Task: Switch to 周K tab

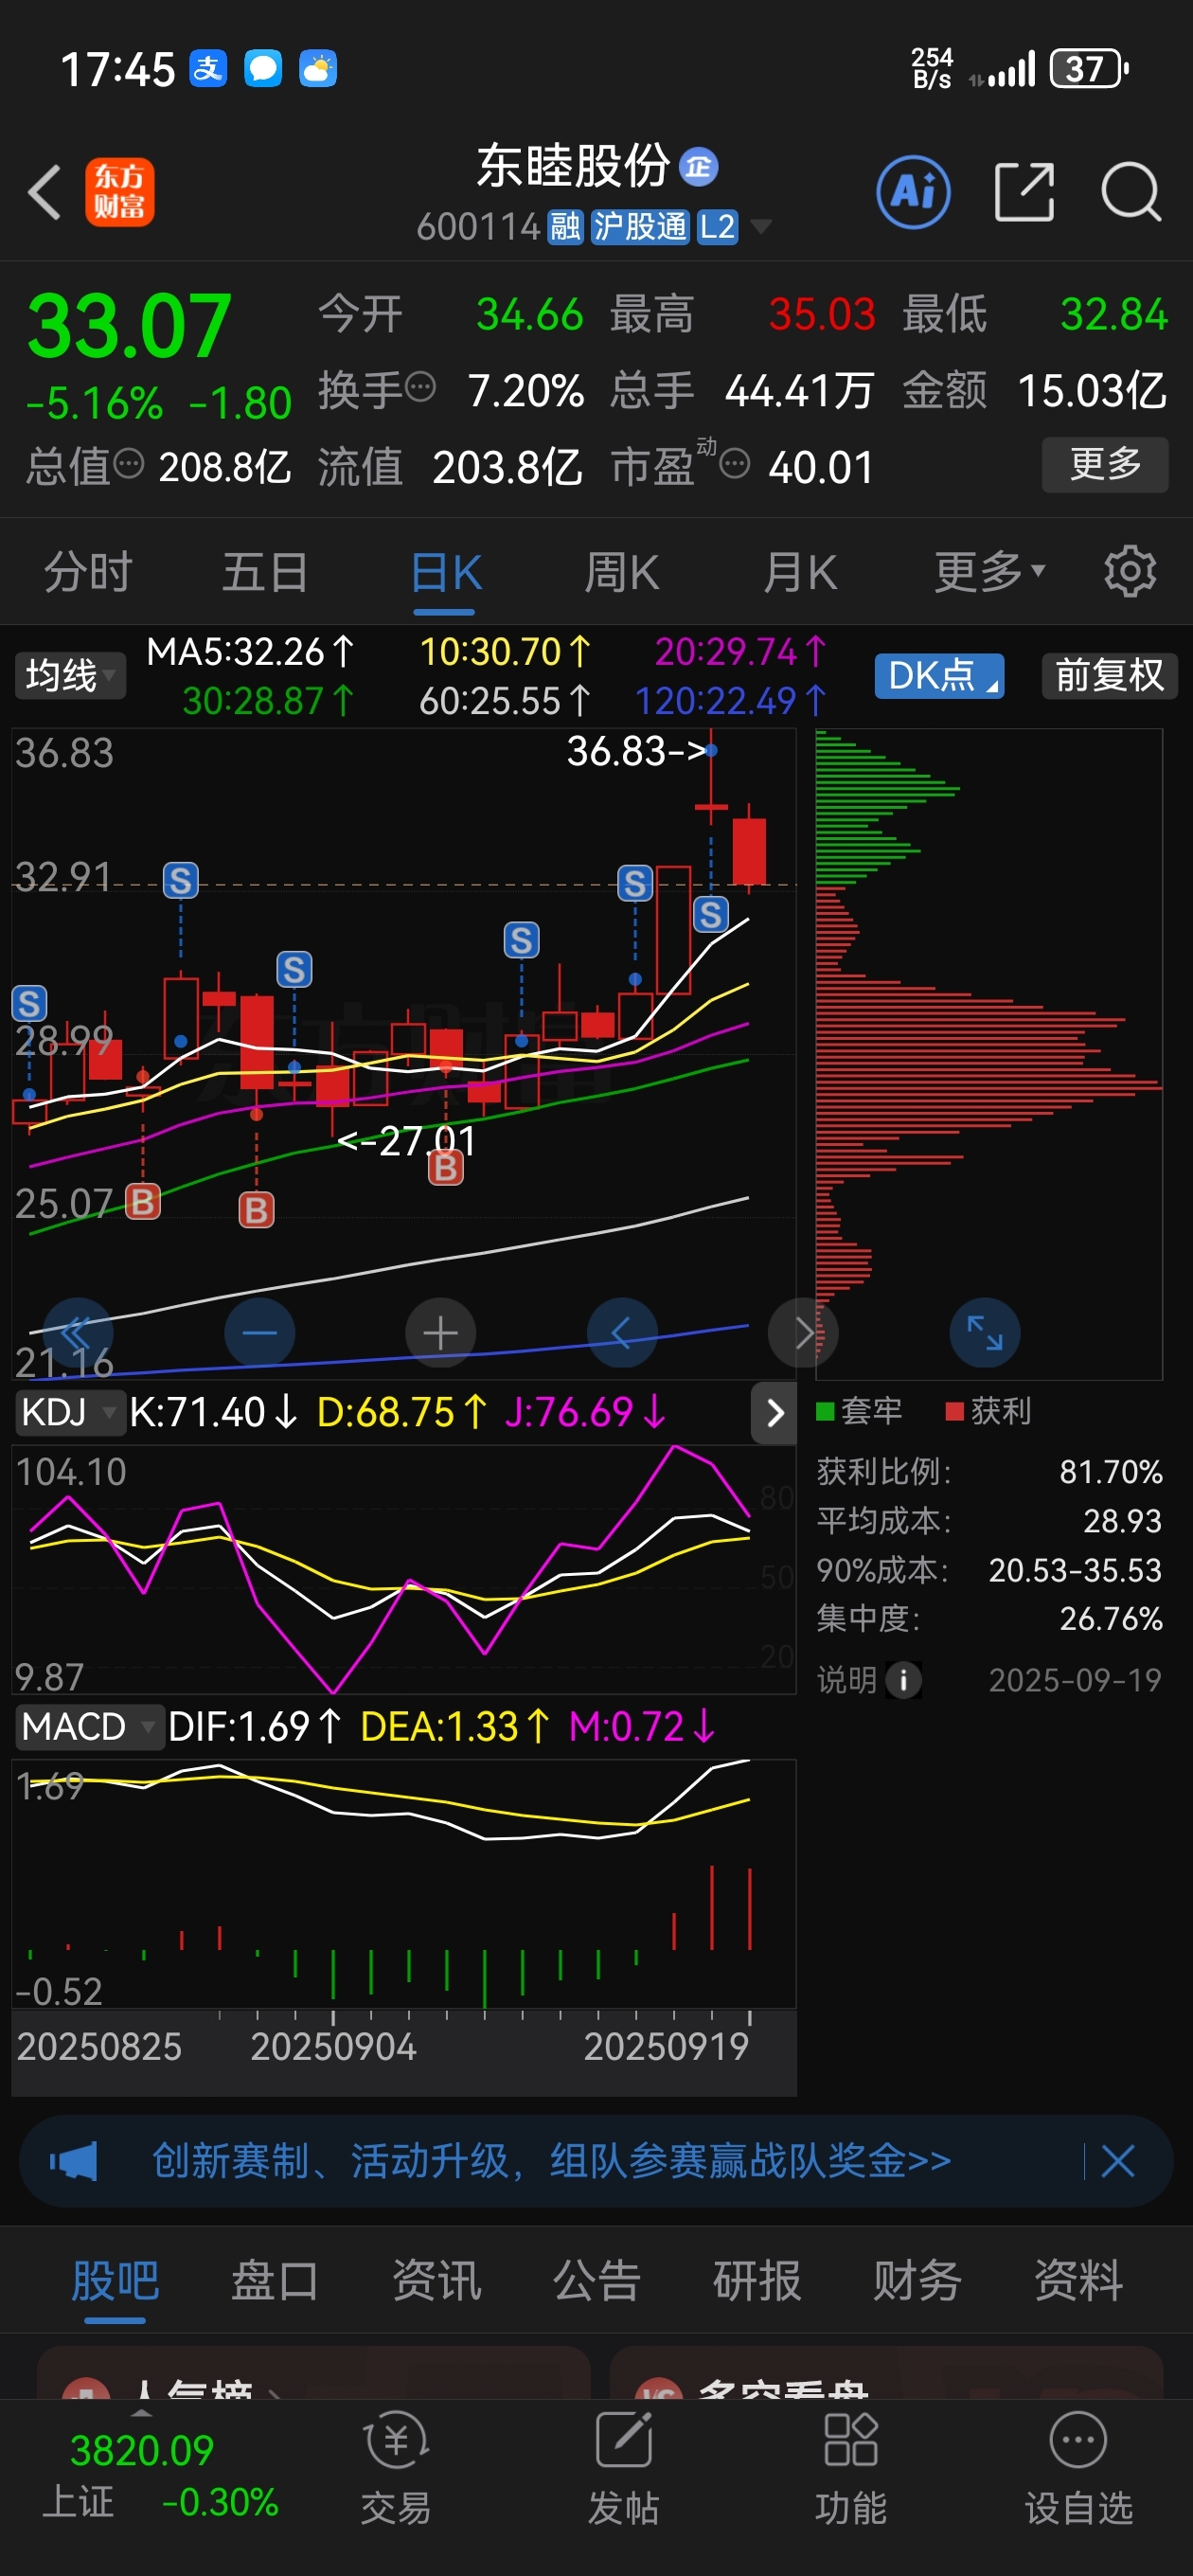Action: click(x=622, y=572)
